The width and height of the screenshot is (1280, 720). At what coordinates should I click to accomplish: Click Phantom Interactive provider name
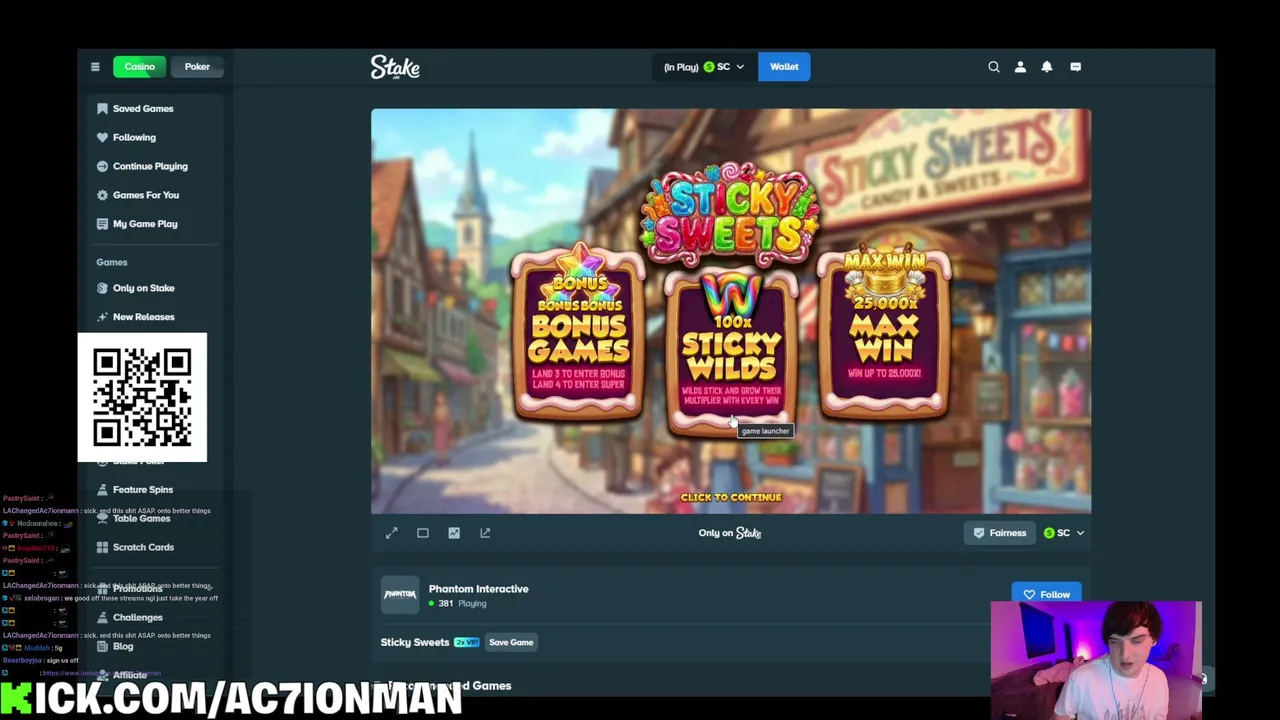(478, 589)
